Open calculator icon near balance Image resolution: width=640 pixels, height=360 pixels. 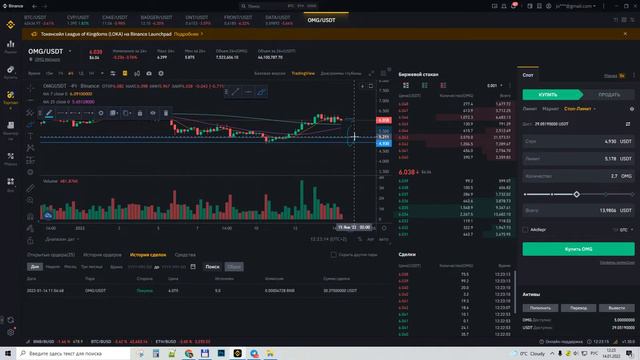(x=628, y=124)
